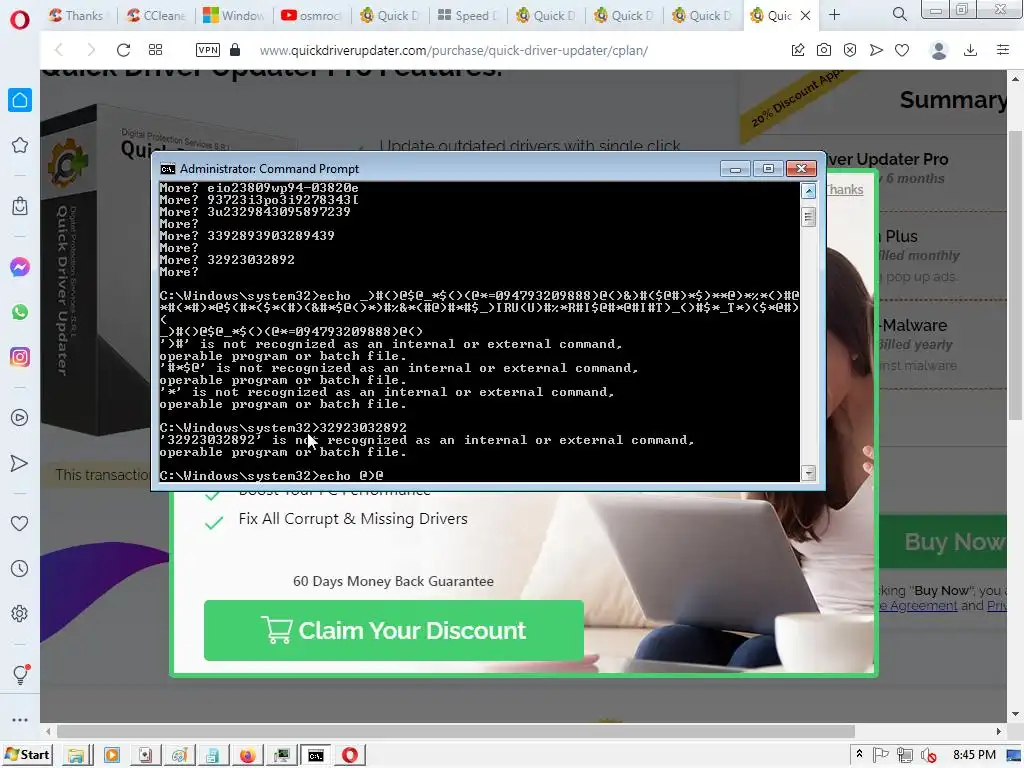The image size is (1024, 768).
Task: Open Instagram in the sidebar
Action: pos(20,357)
